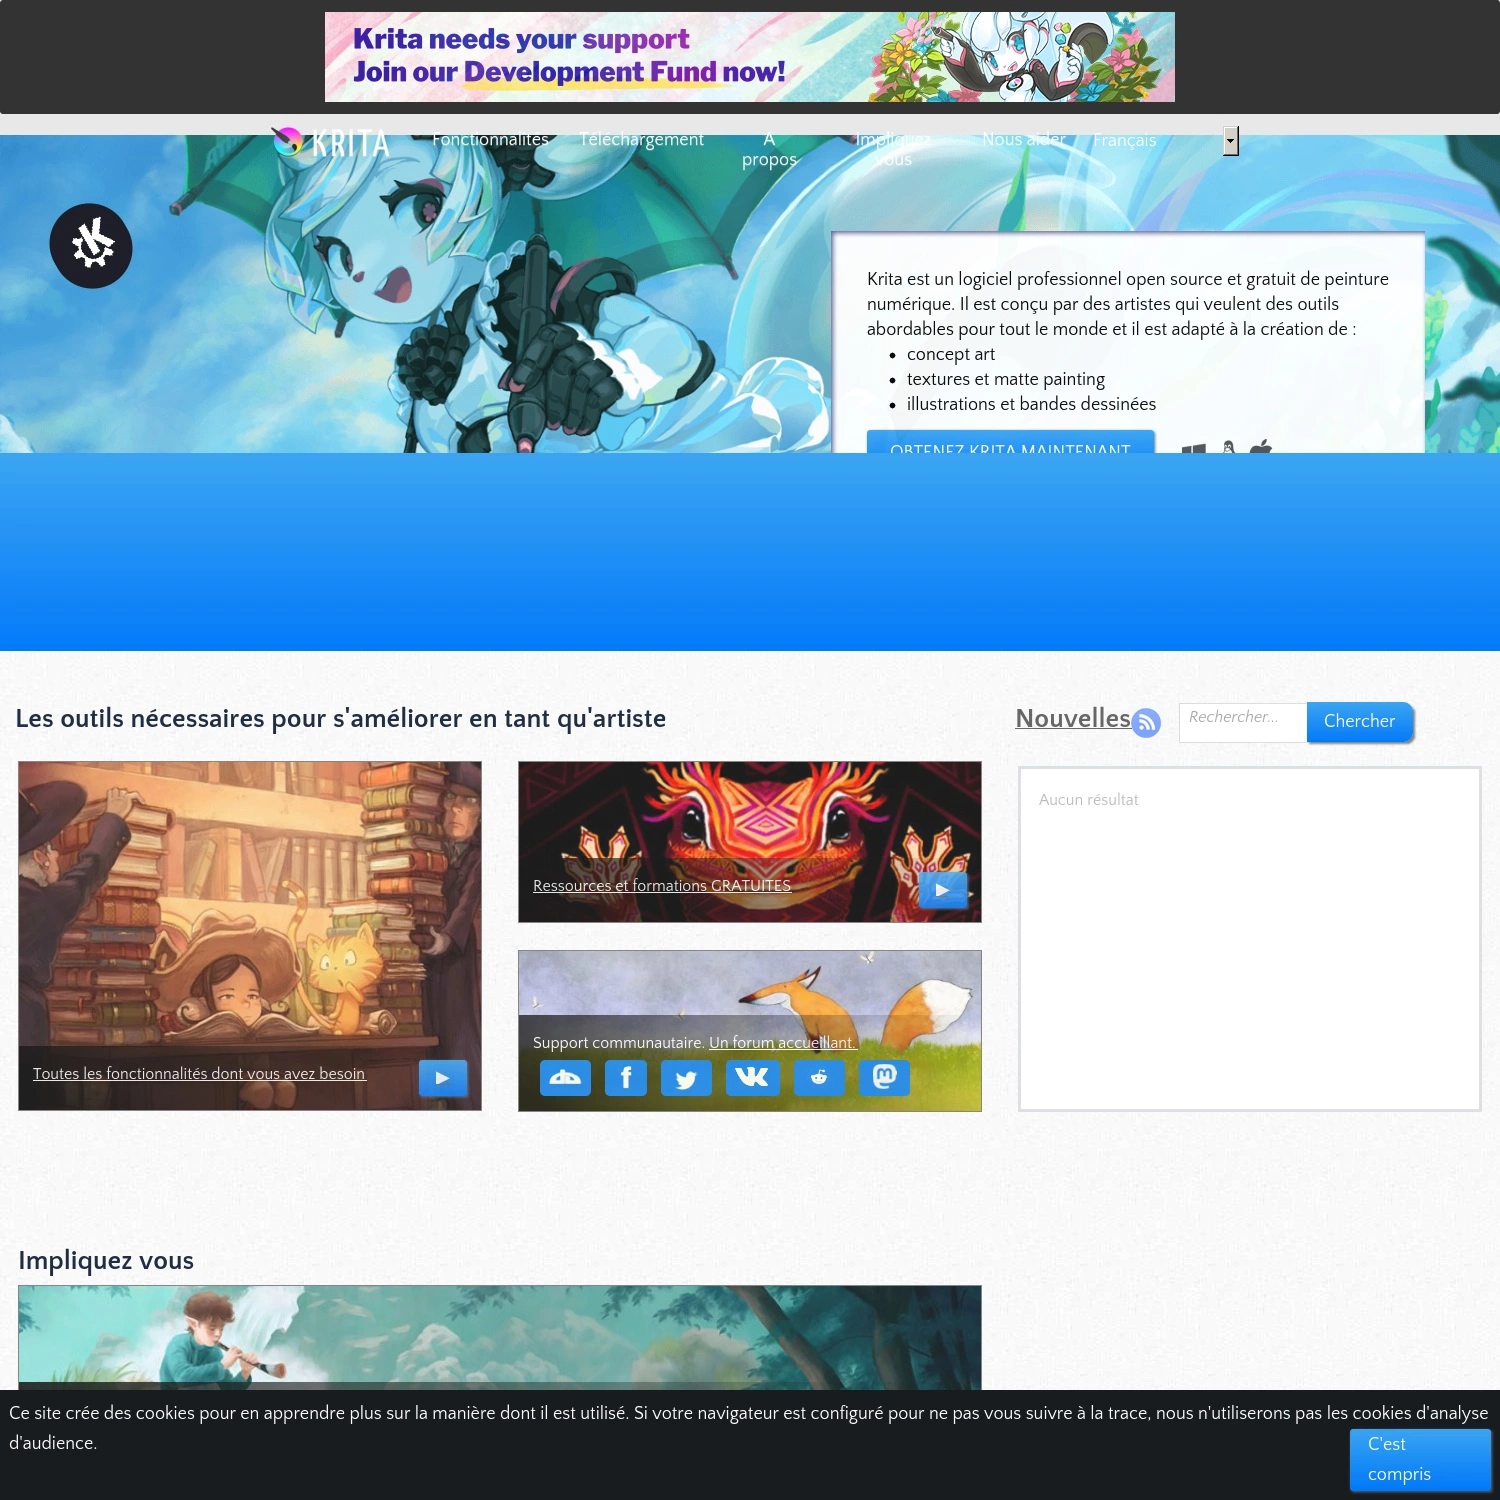Click the Windows platform icon

point(1193,448)
